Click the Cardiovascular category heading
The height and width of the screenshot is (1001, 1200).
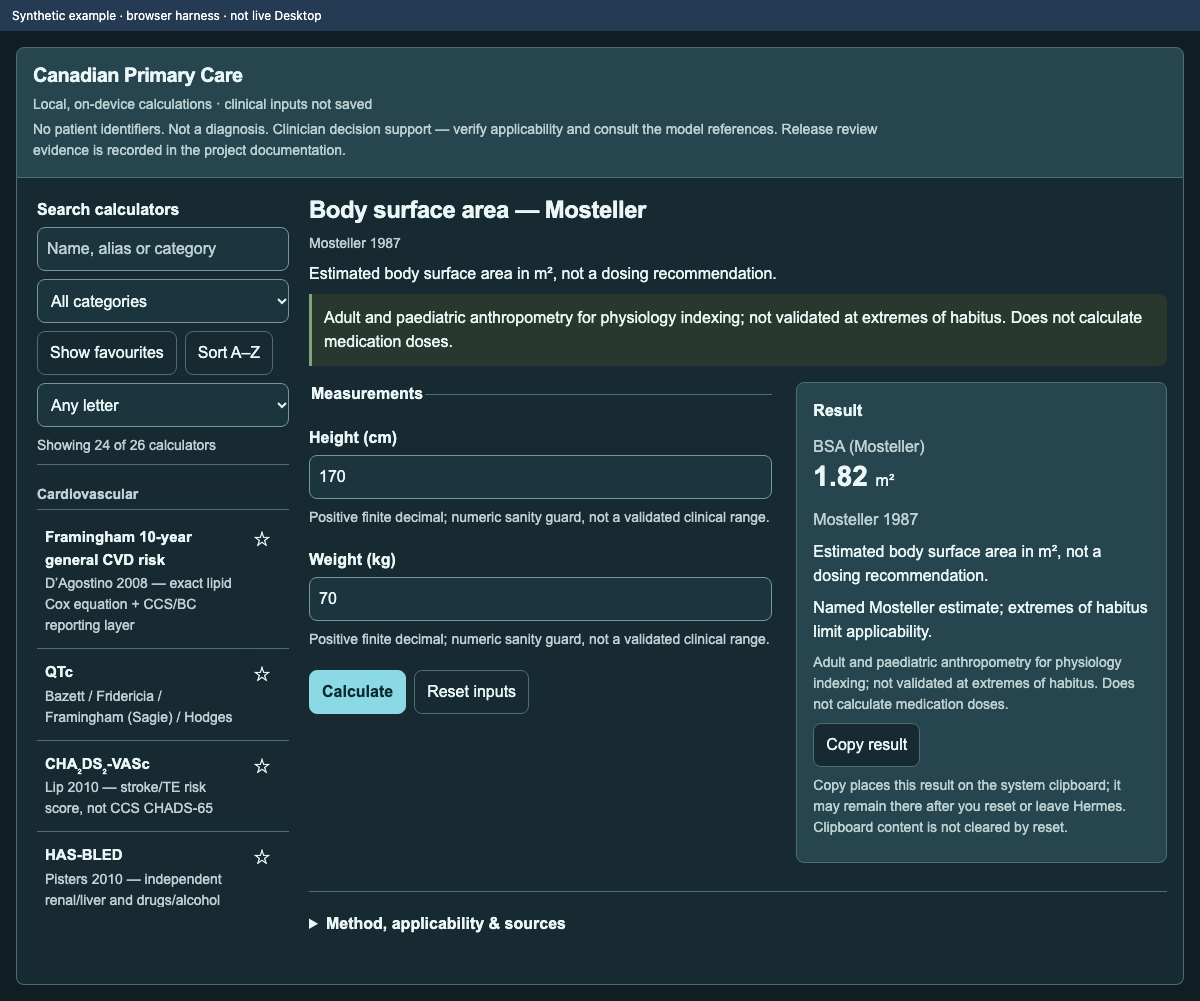(x=88, y=494)
